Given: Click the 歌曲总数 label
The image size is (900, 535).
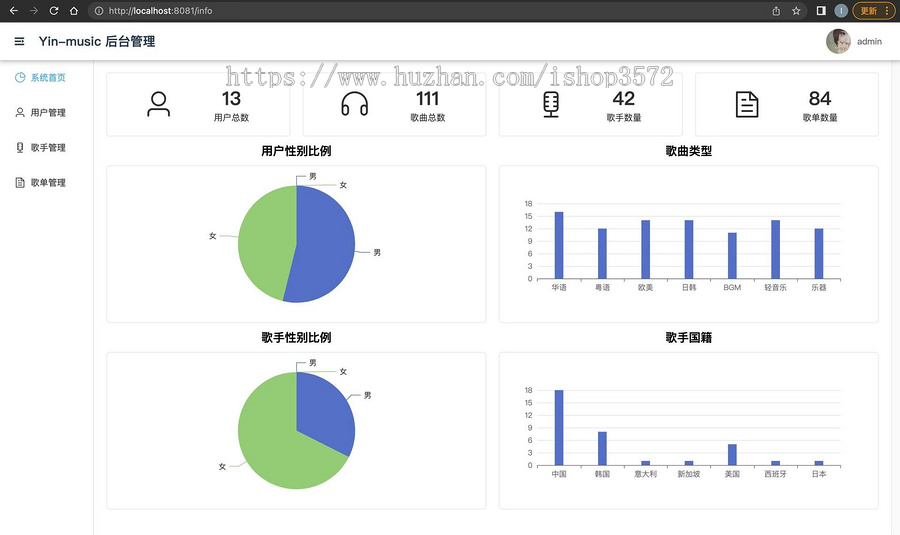Looking at the screenshot, I should 428,118.
